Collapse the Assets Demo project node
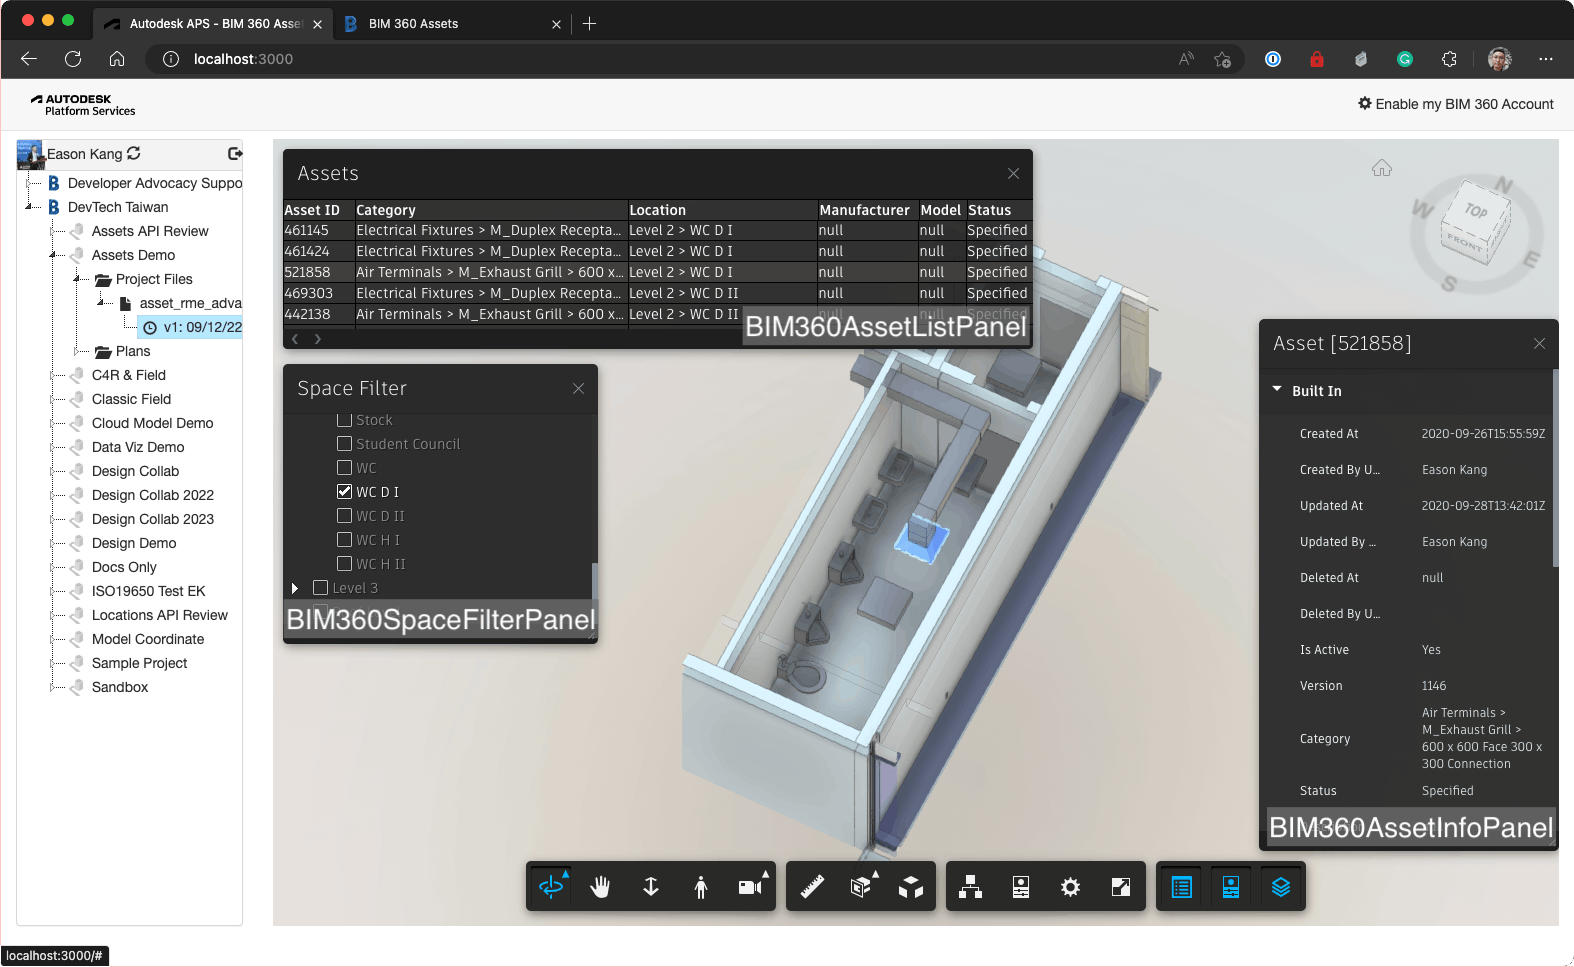This screenshot has height=967, width=1574. [x=52, y=255]
